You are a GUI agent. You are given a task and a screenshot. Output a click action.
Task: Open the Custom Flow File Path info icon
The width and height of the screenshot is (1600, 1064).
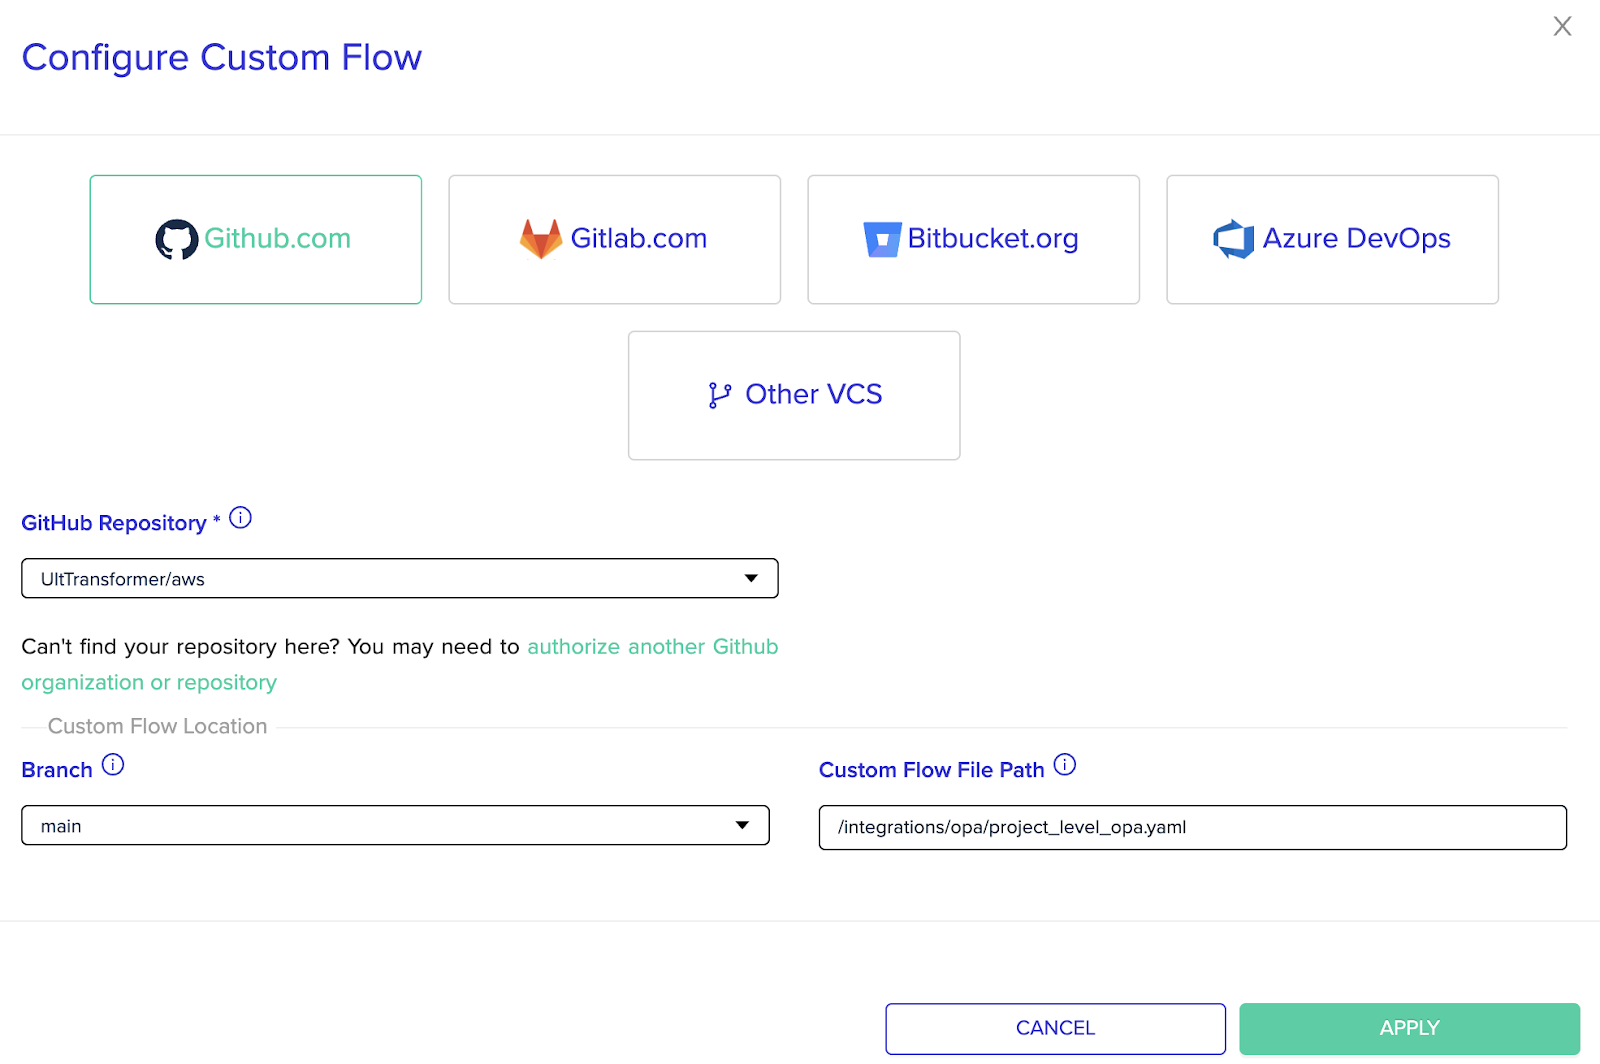coord(1066,765)
